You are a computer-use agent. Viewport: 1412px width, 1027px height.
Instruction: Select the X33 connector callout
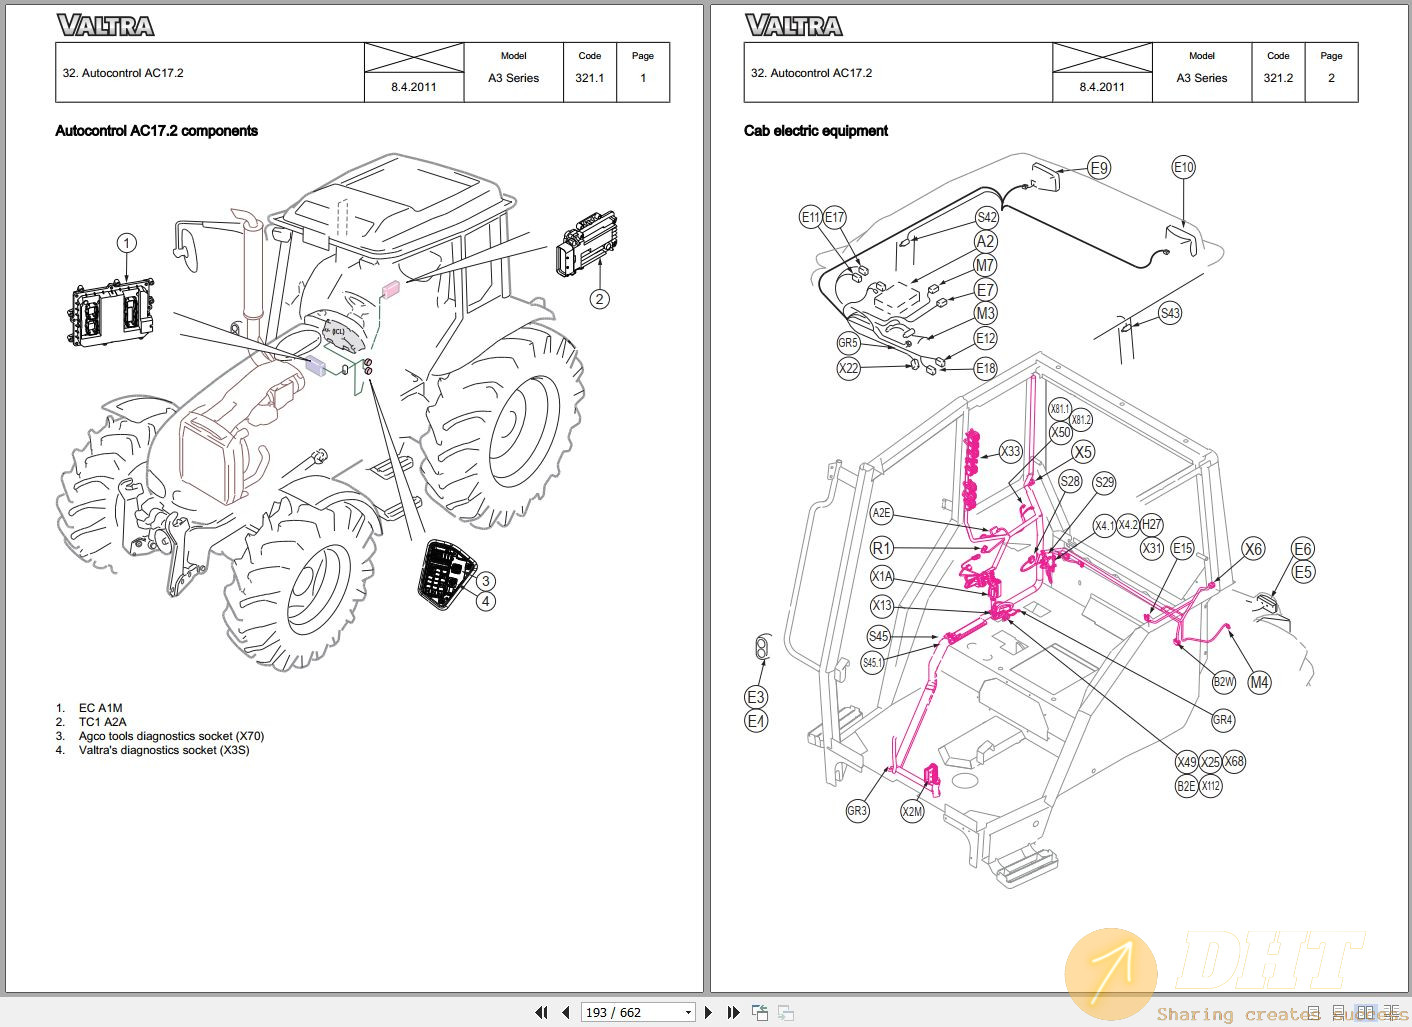(1011, 451)
